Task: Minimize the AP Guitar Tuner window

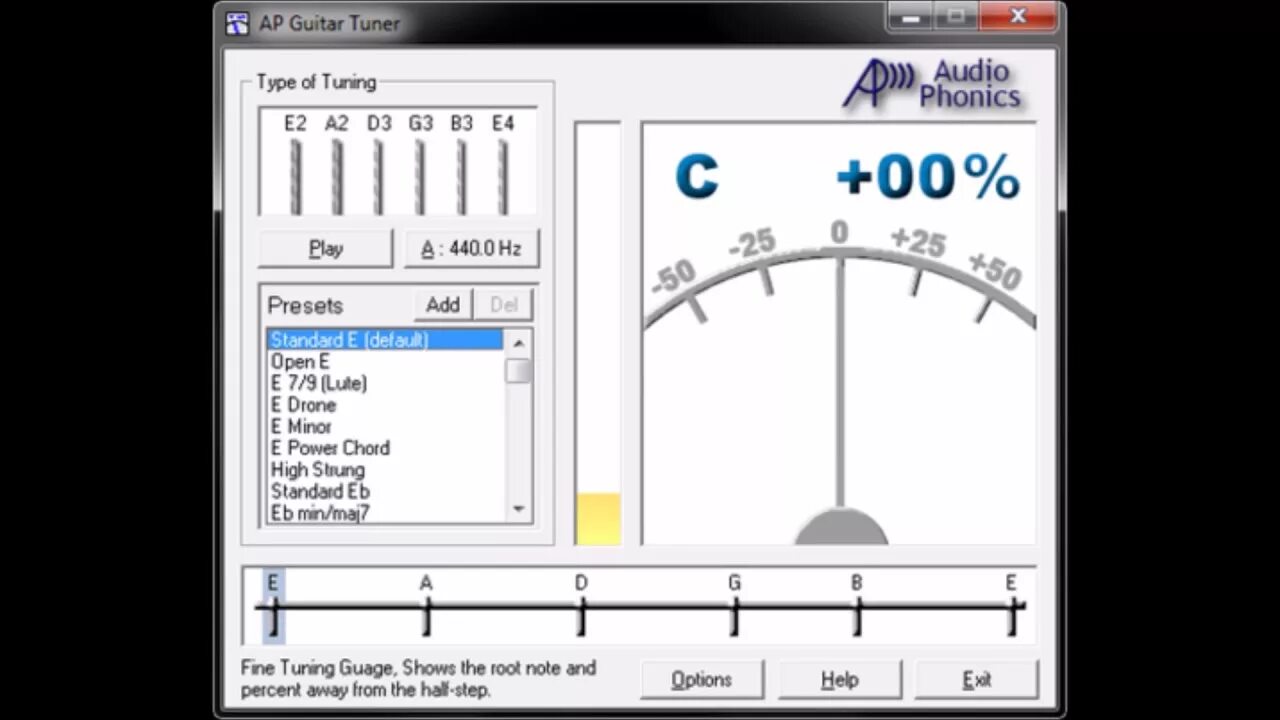Action: 911,16
